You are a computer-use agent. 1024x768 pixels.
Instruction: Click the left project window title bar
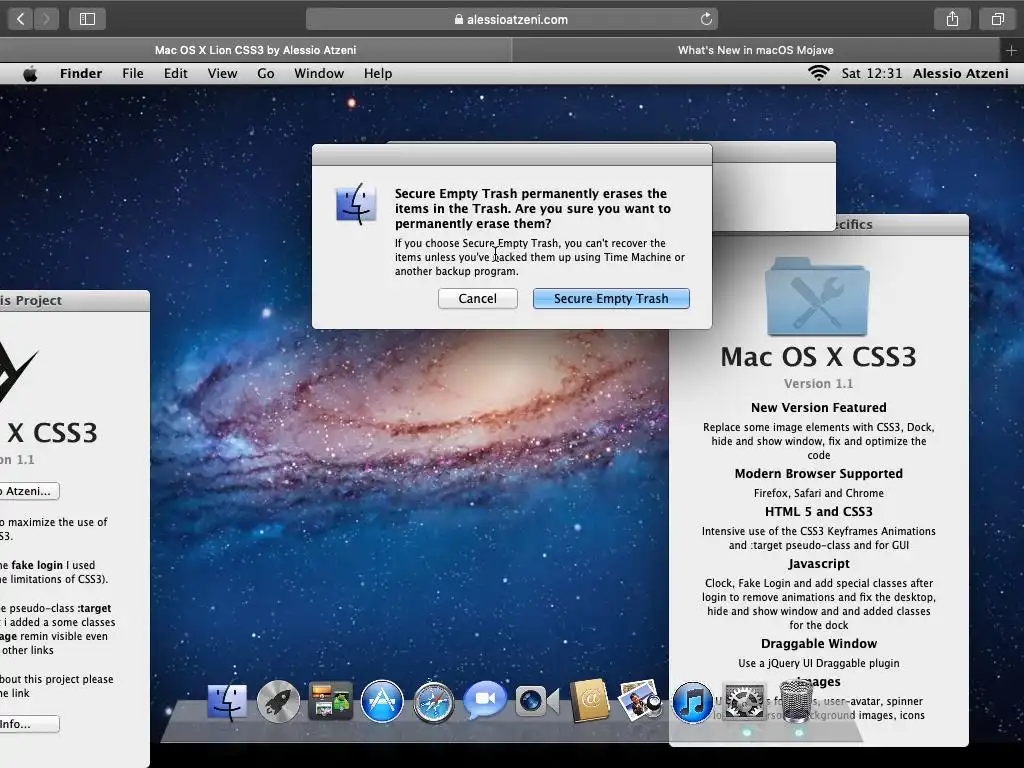[74, 300]
